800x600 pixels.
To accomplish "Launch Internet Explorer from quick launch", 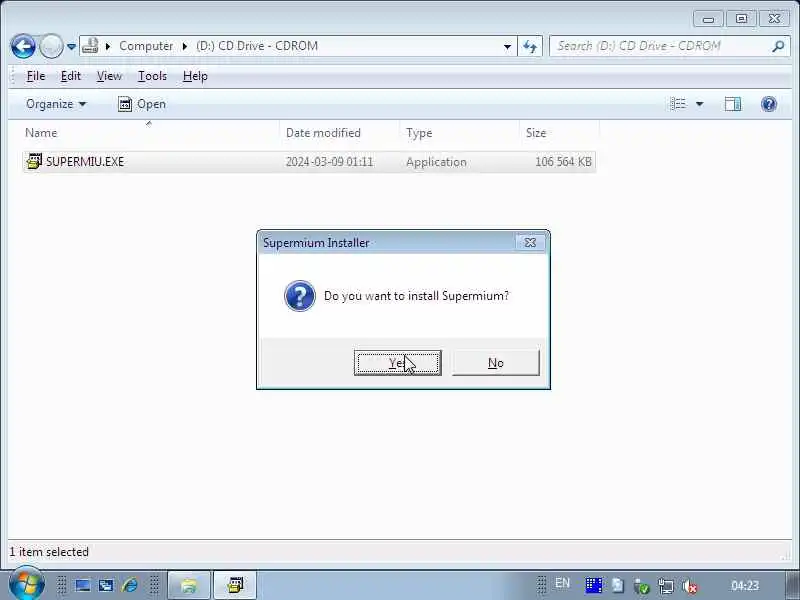I will point(130,585).
